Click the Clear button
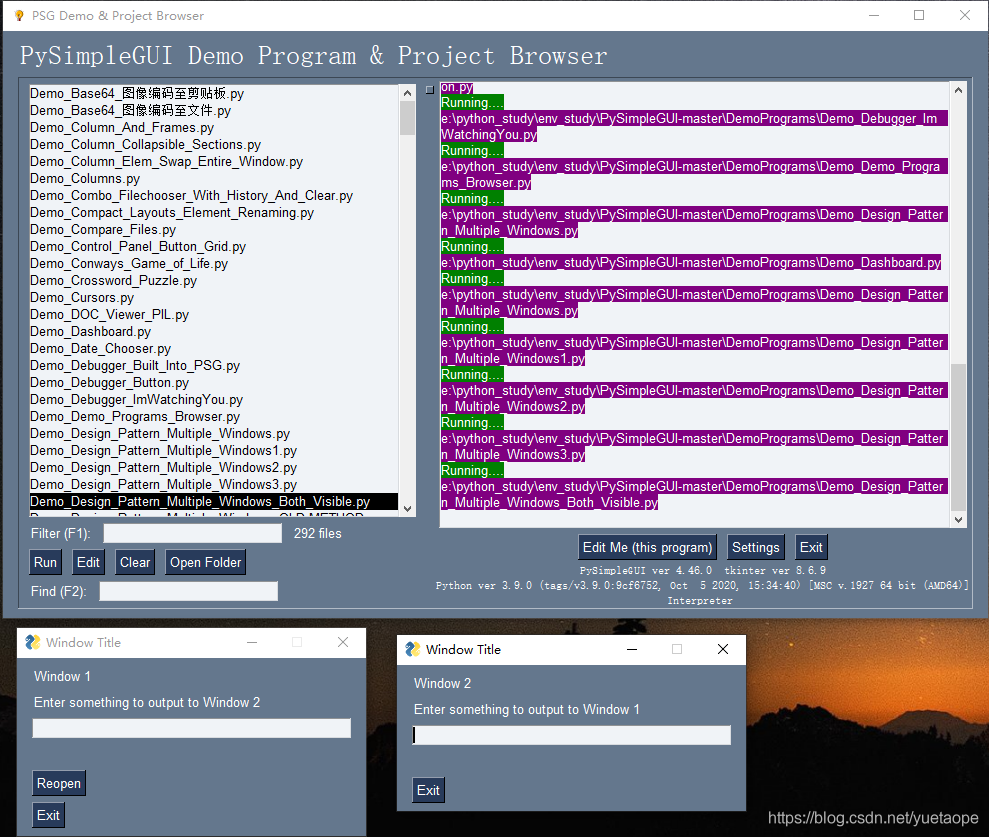989x837 pixels. [135, 562]
